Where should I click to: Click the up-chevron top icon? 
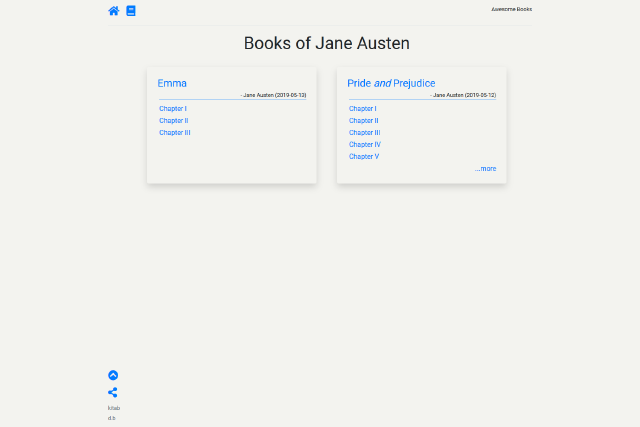113,375
